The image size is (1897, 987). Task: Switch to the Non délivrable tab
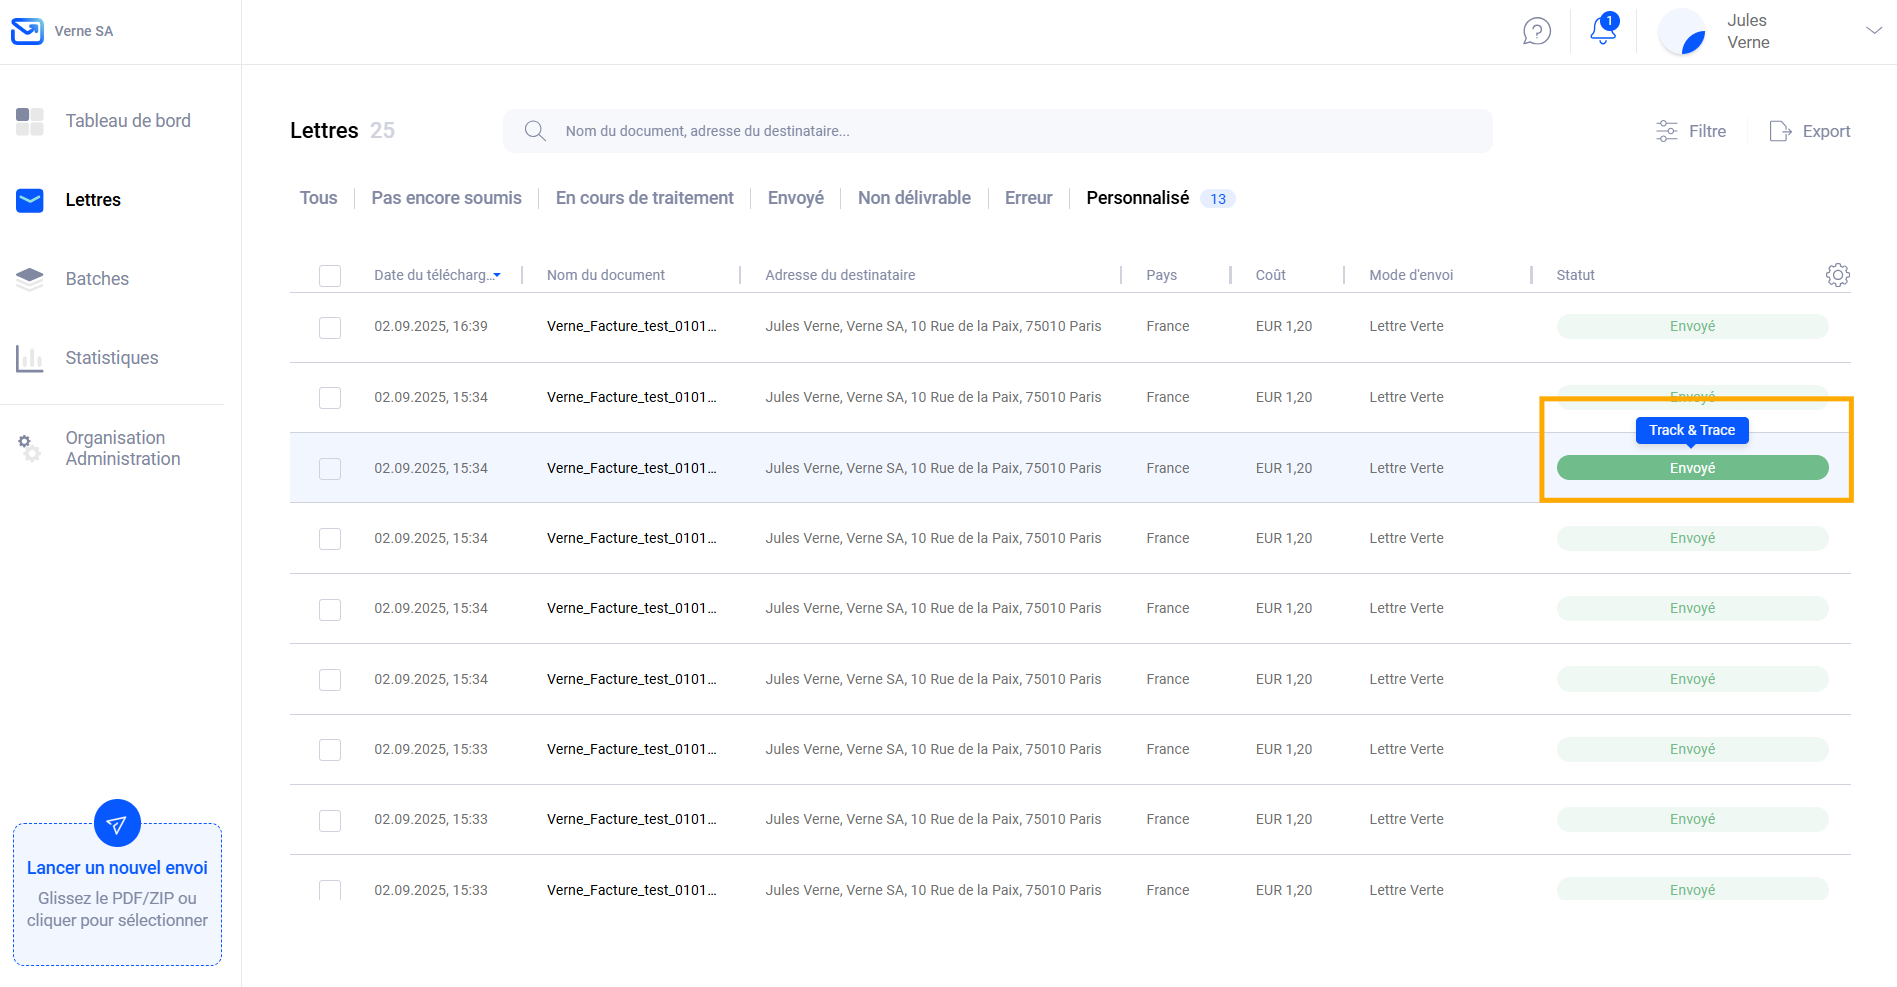coord(913,198)
